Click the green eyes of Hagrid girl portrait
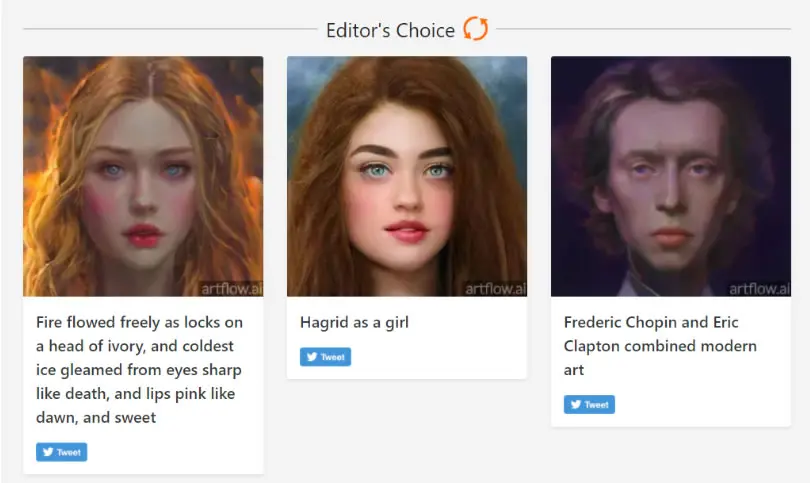 coord(408,169)
